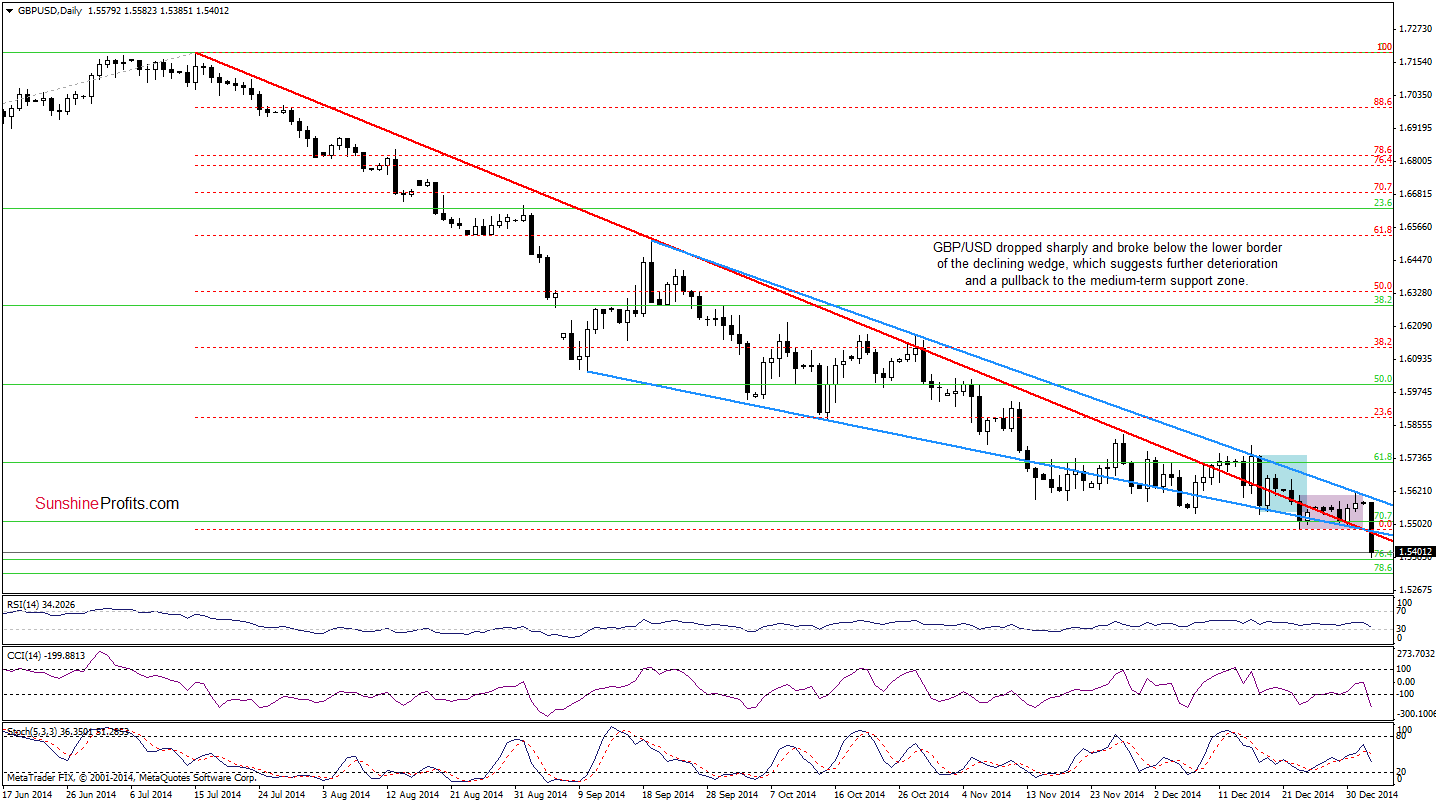The image size is (1436, 803).
Task: Click the 31 Aug 2014 date label
Action: click(x=539, y=794)
